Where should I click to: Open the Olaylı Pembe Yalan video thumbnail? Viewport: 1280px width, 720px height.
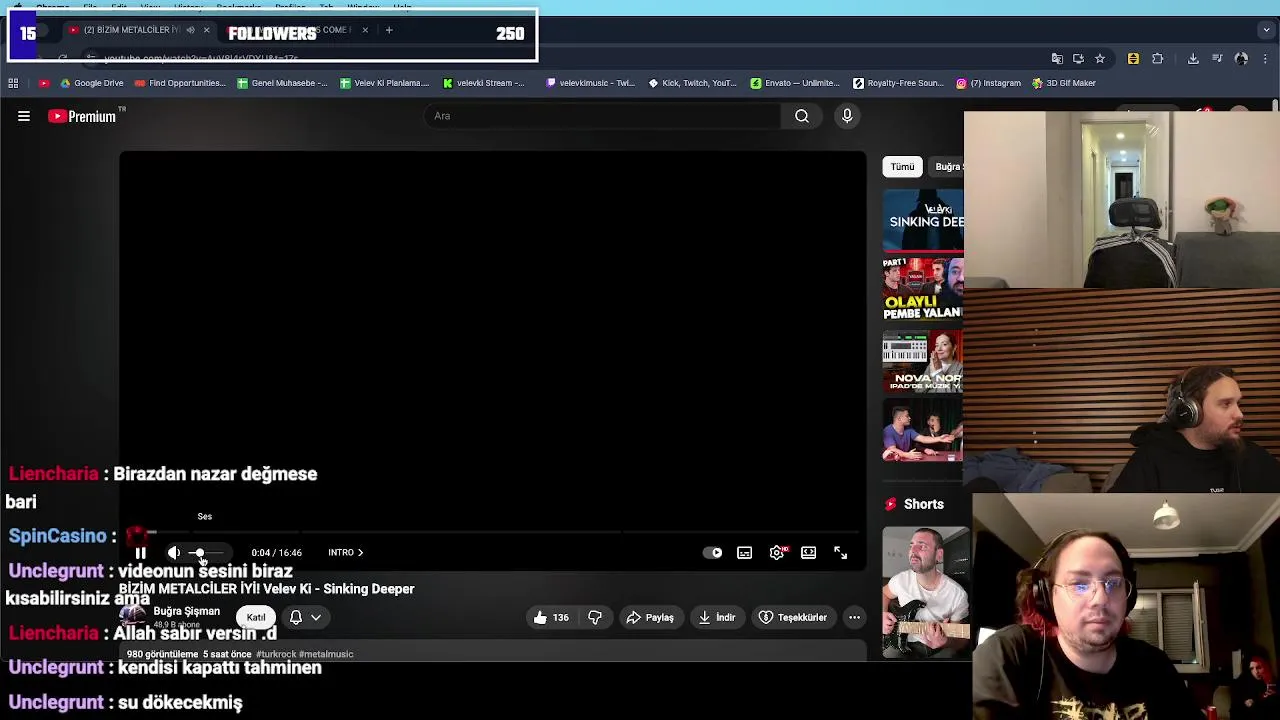click(x=923, y=289)
